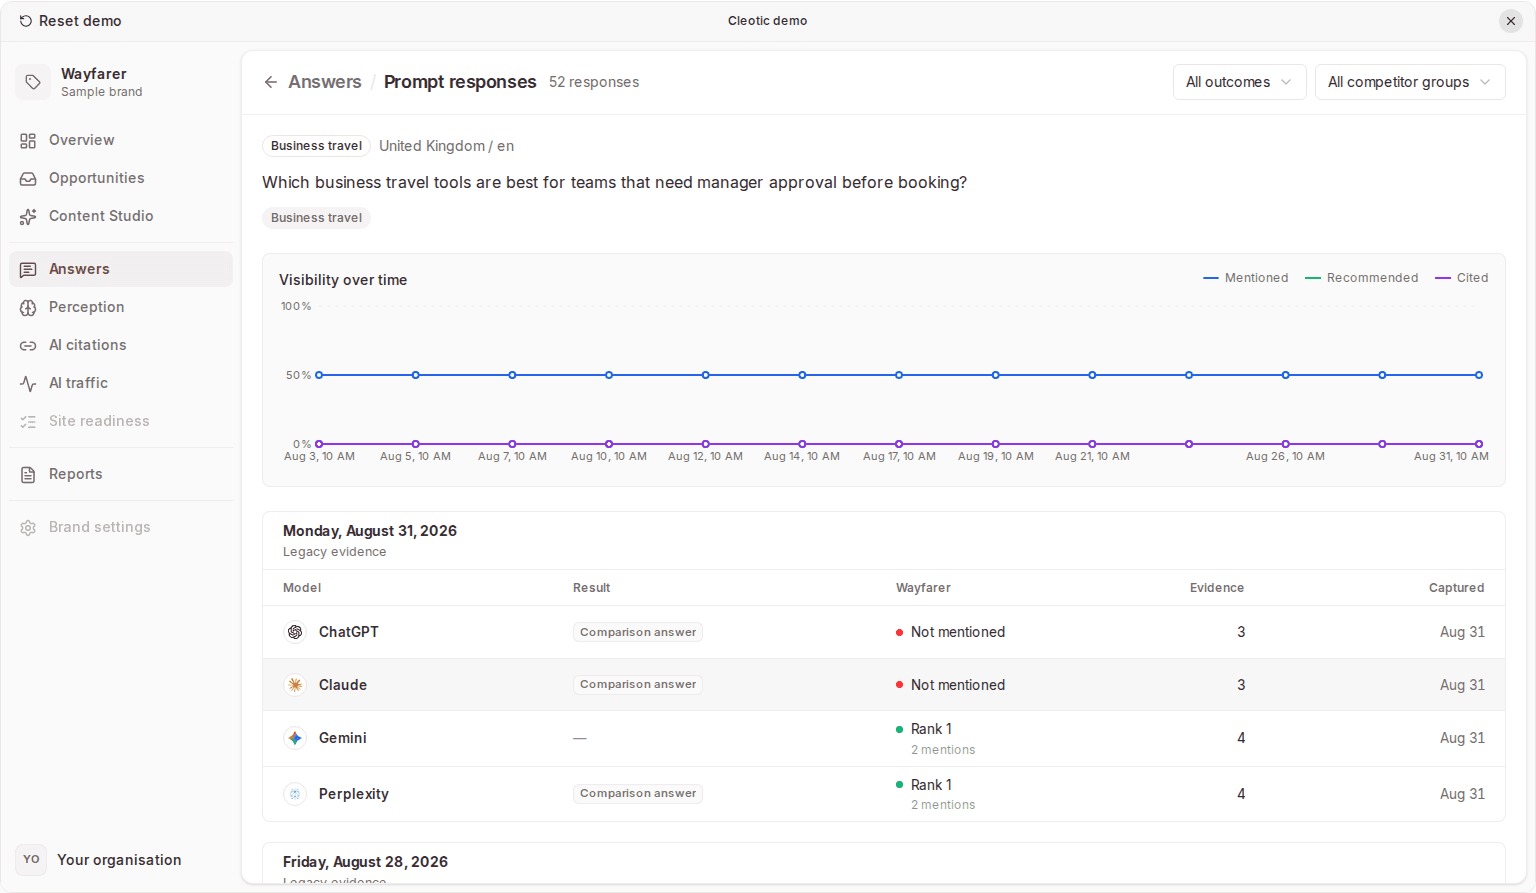Open the Perception page
Screen dimensions: 1536x893
coord(120,308)
